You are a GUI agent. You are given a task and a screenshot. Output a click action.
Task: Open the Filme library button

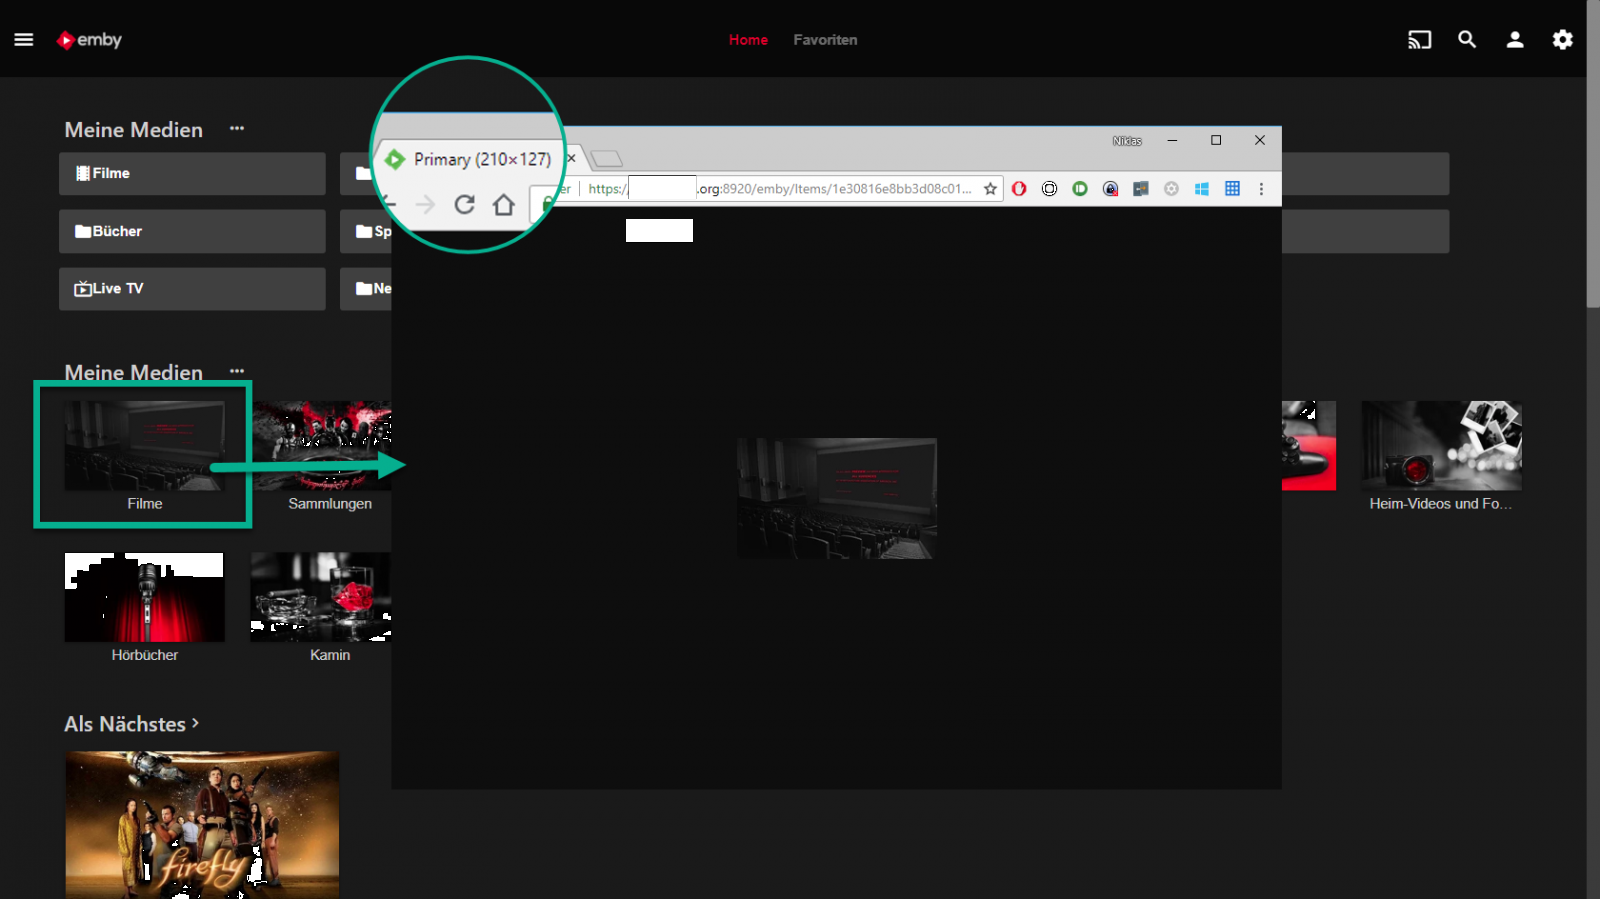point(192,173)
